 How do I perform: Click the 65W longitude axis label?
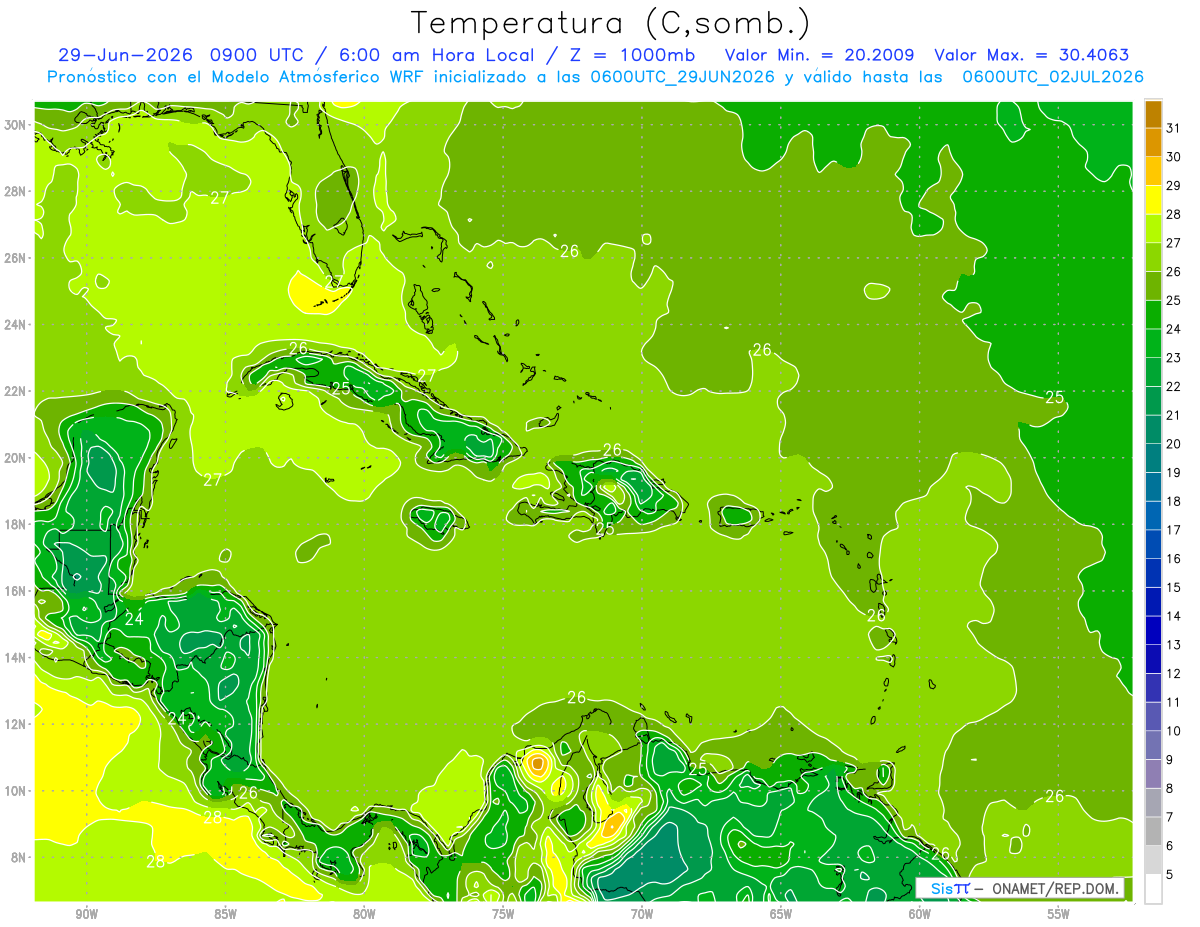coord(781,914)
